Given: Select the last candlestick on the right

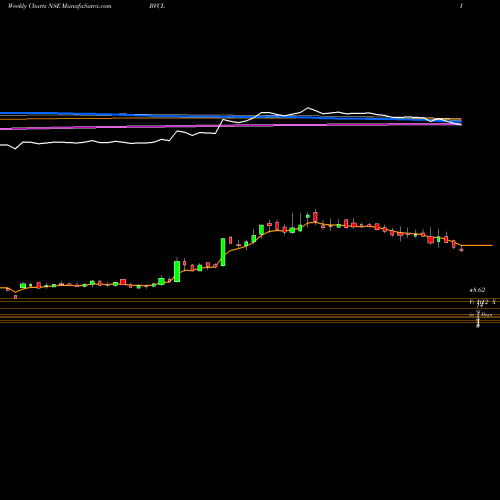Looking at the screenshot, I should pyautogui.click(x=462, y=249).
